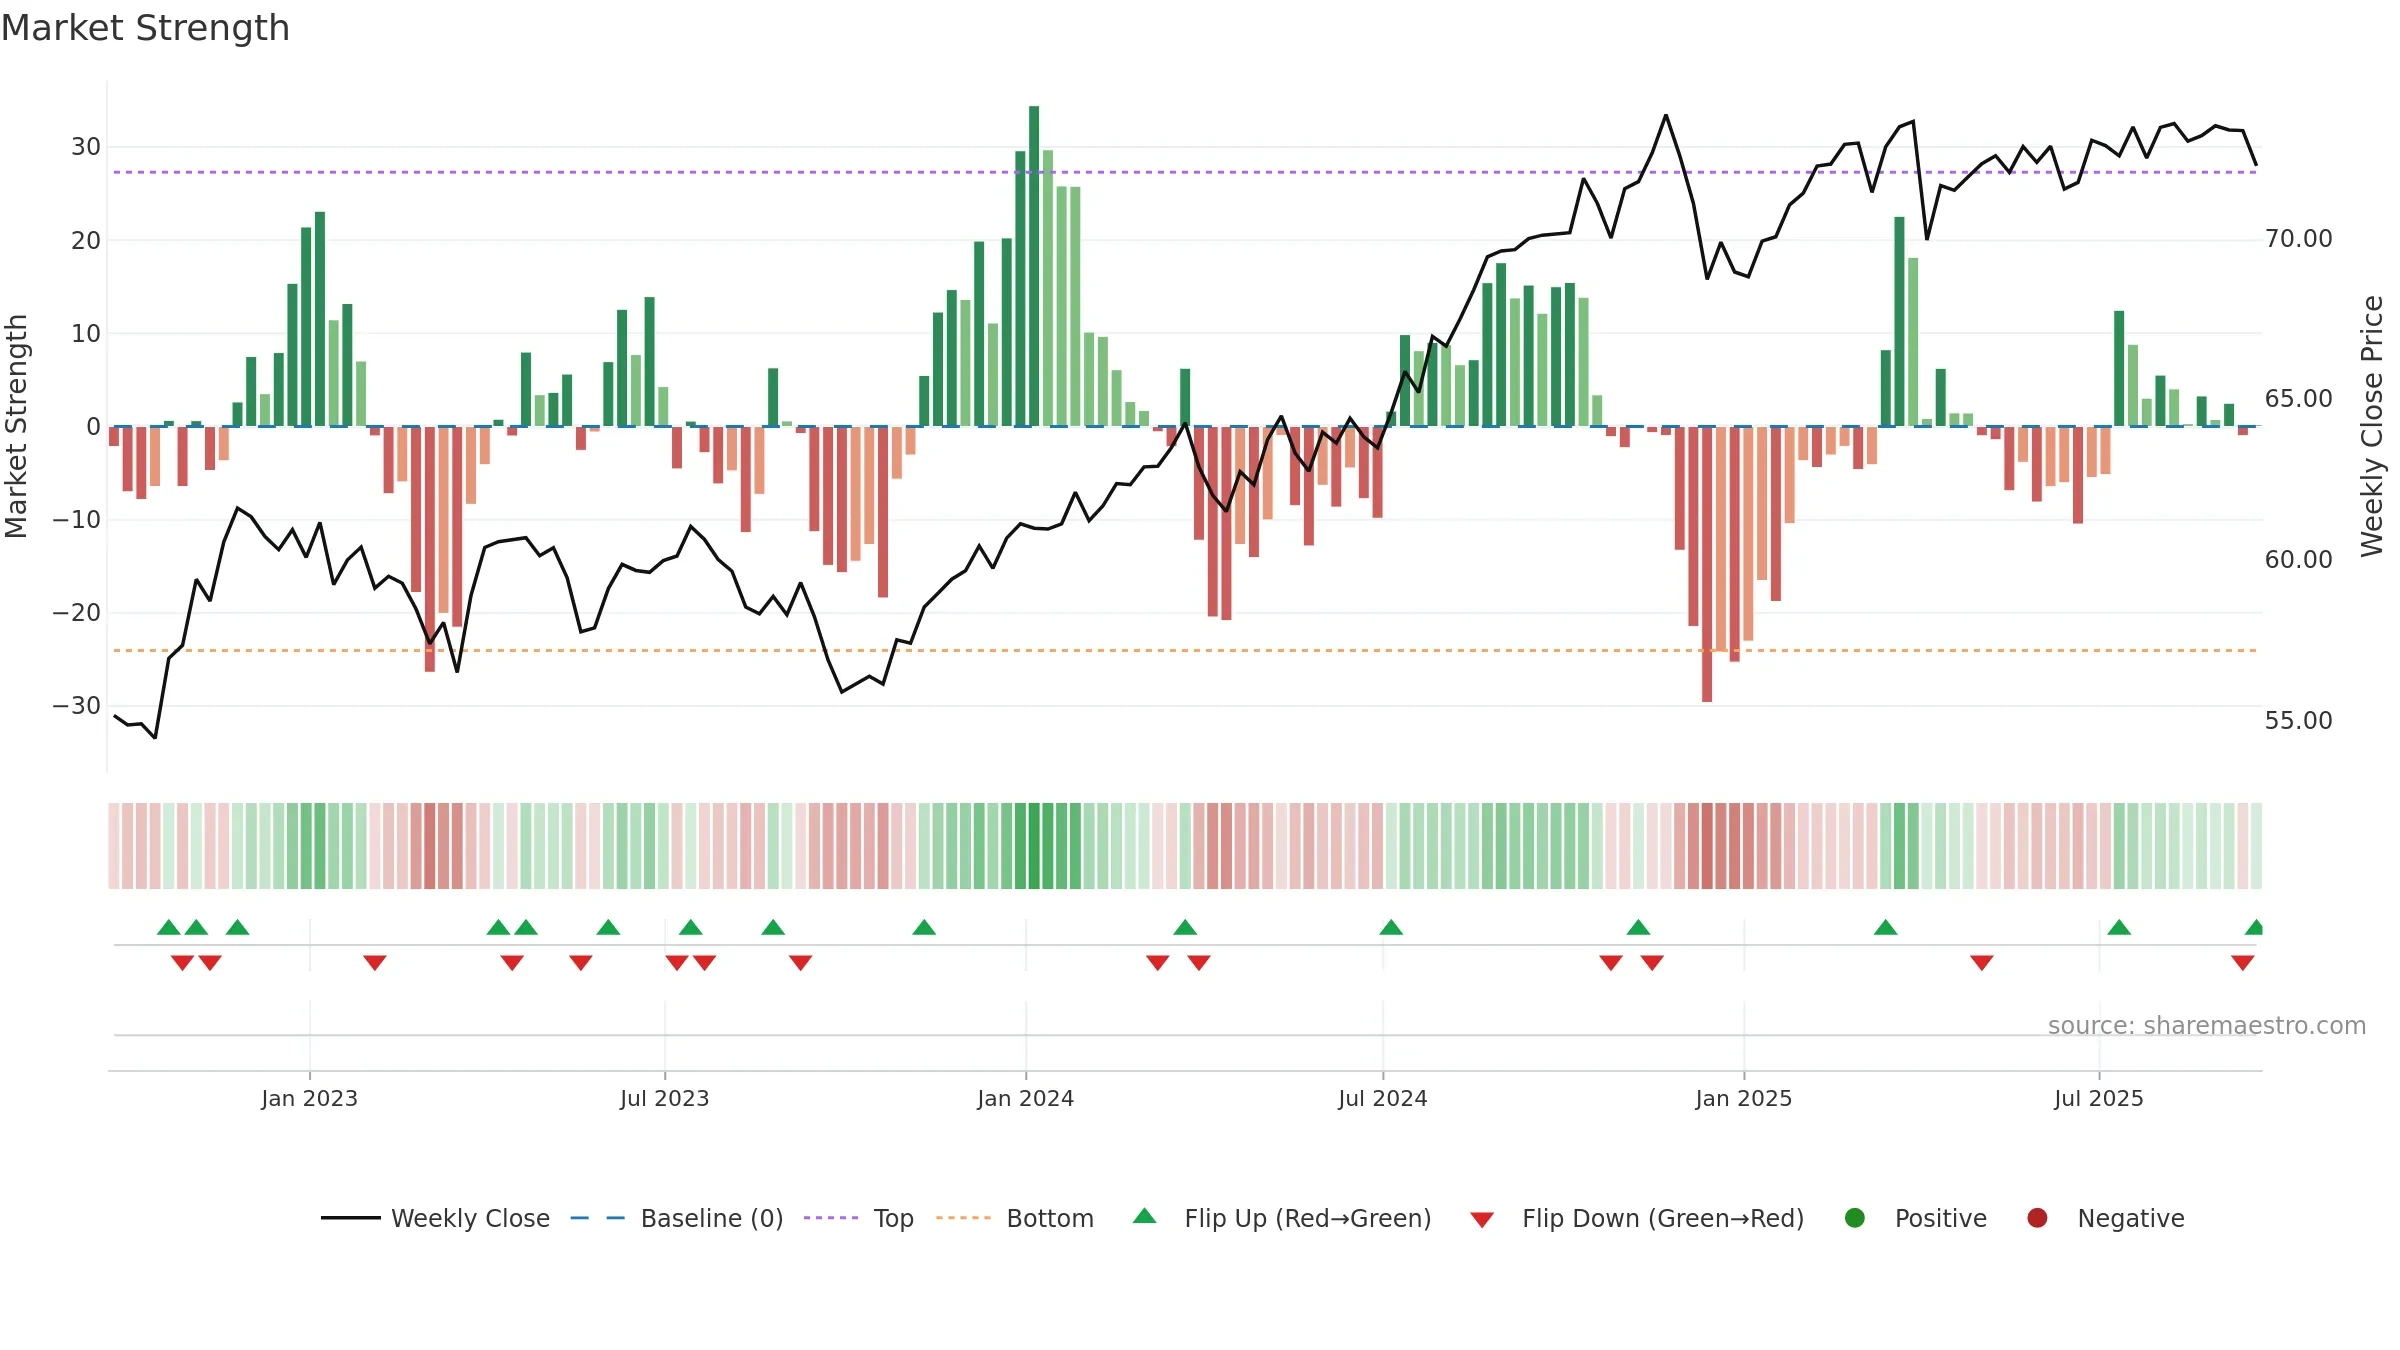Click the Jul 2023 x-axis label
2400x1350 pixels.
(x=664, y=1099)
